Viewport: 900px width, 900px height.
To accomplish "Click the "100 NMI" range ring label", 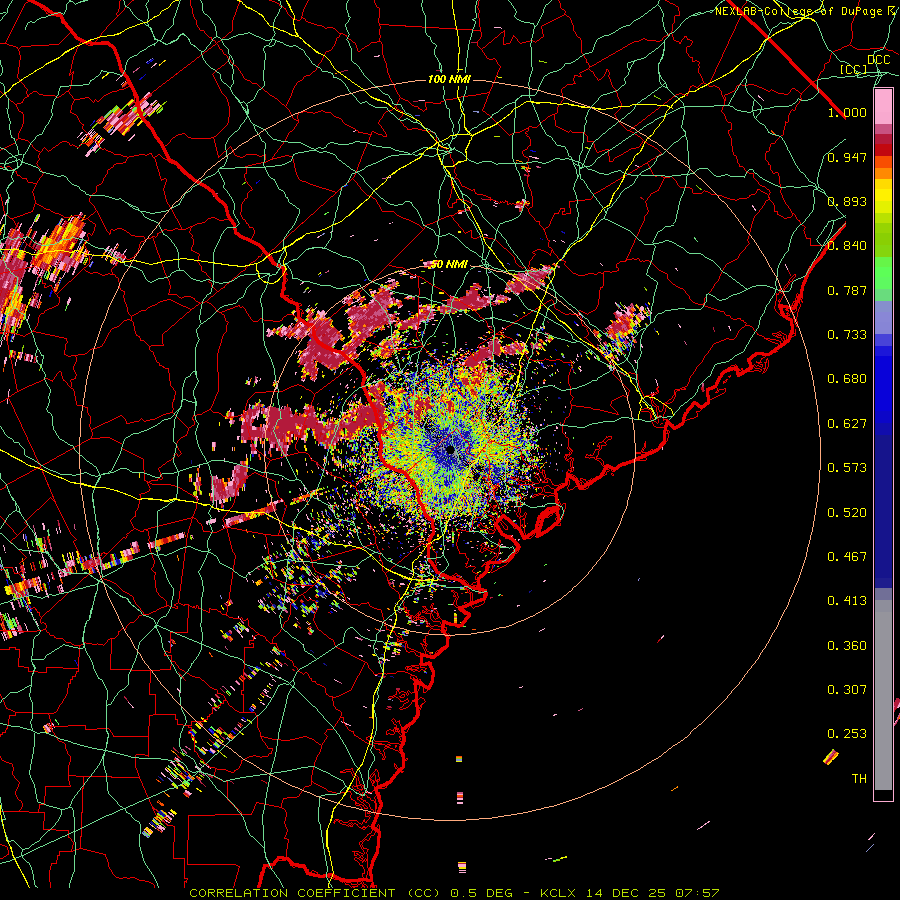I will [449, 79].
